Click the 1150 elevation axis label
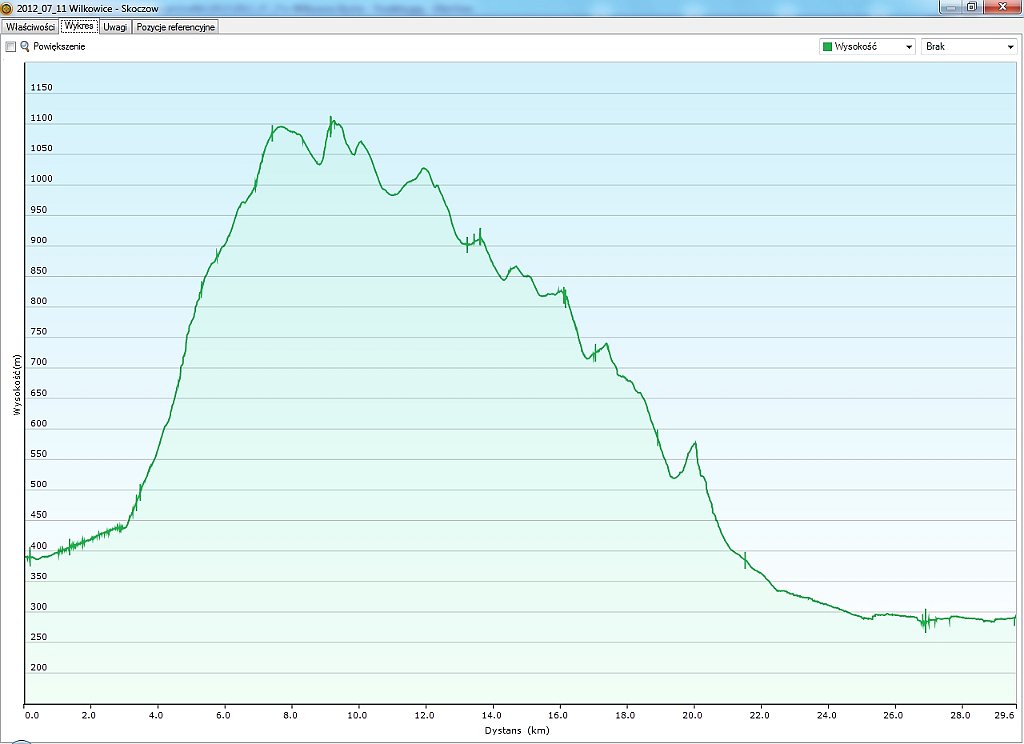Screen dimensions: 1024x744 pos(41,88)
